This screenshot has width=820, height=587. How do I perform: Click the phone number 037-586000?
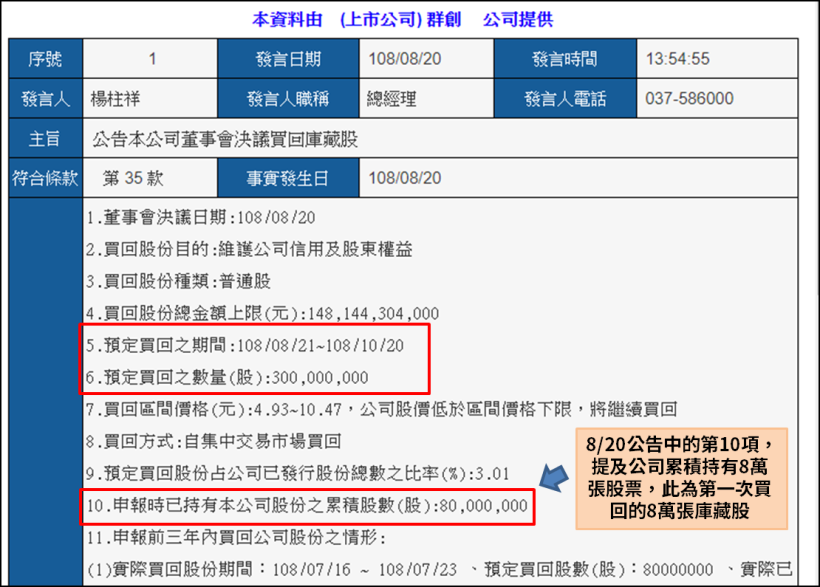click(689, 98)
